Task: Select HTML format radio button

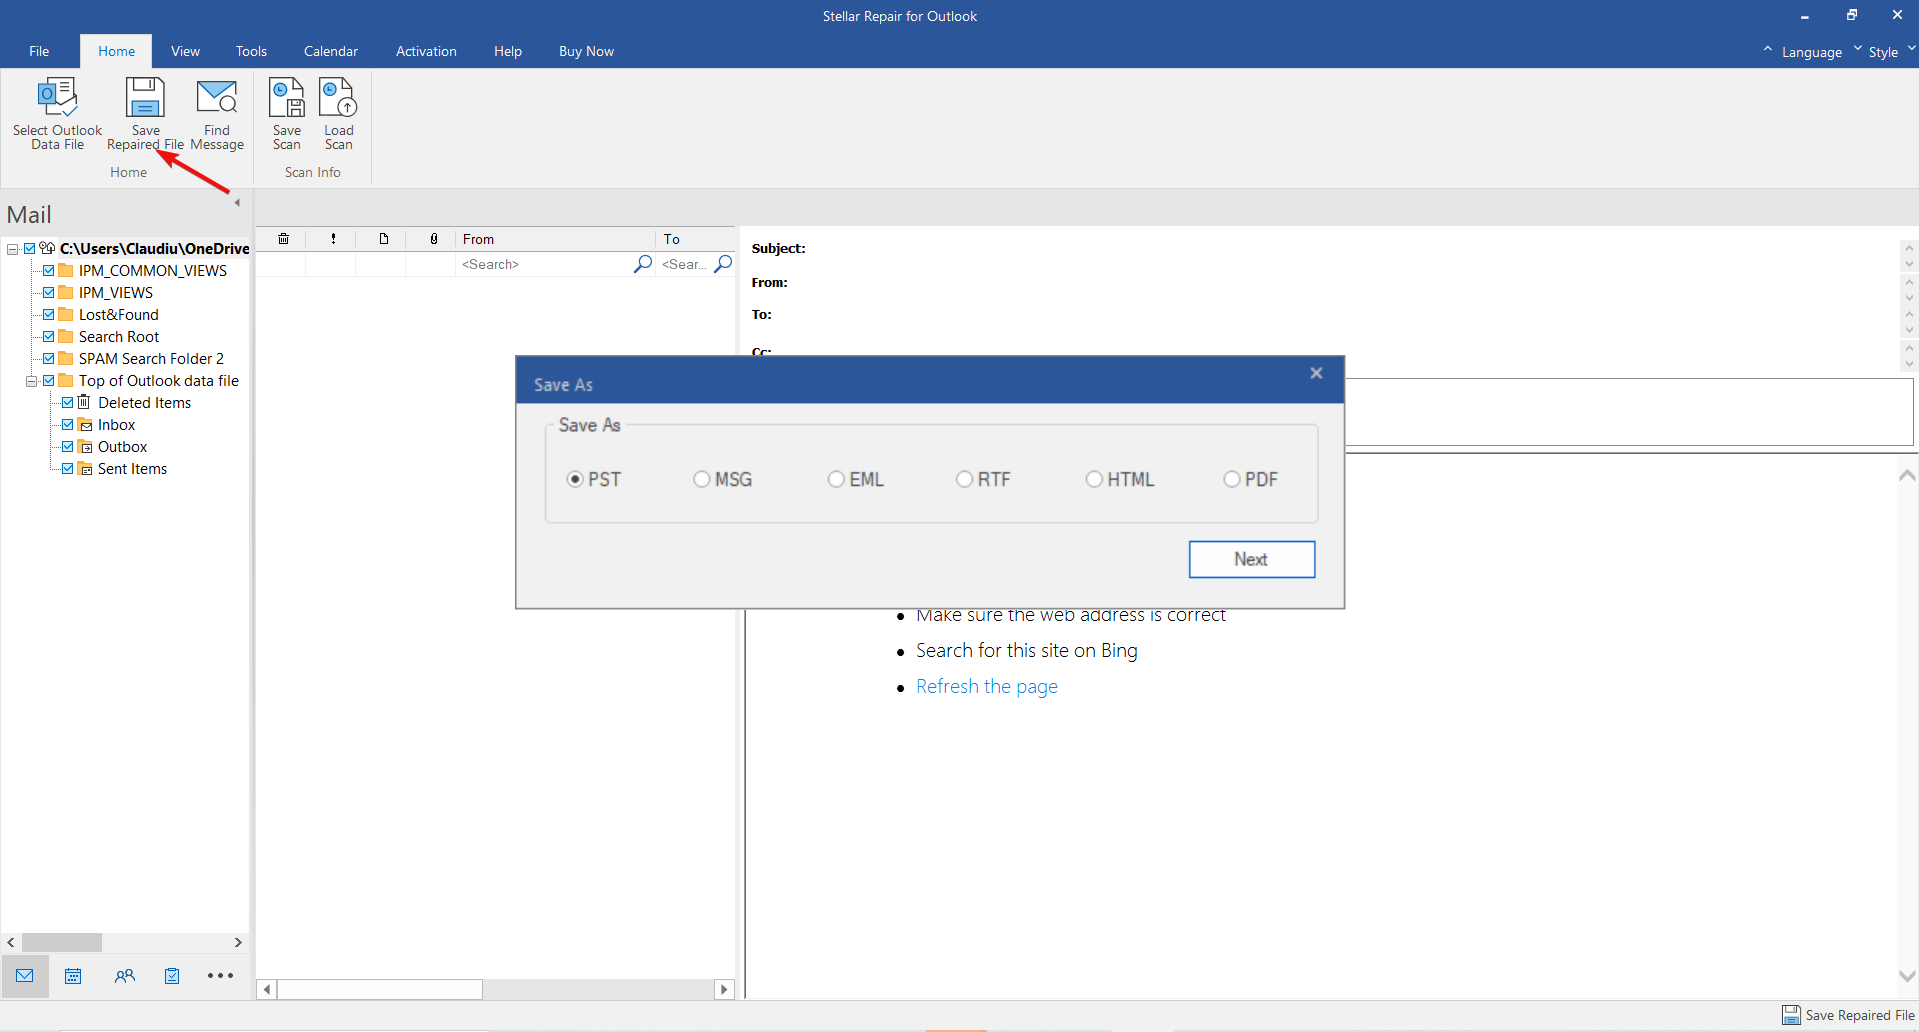Action: 1094,479
